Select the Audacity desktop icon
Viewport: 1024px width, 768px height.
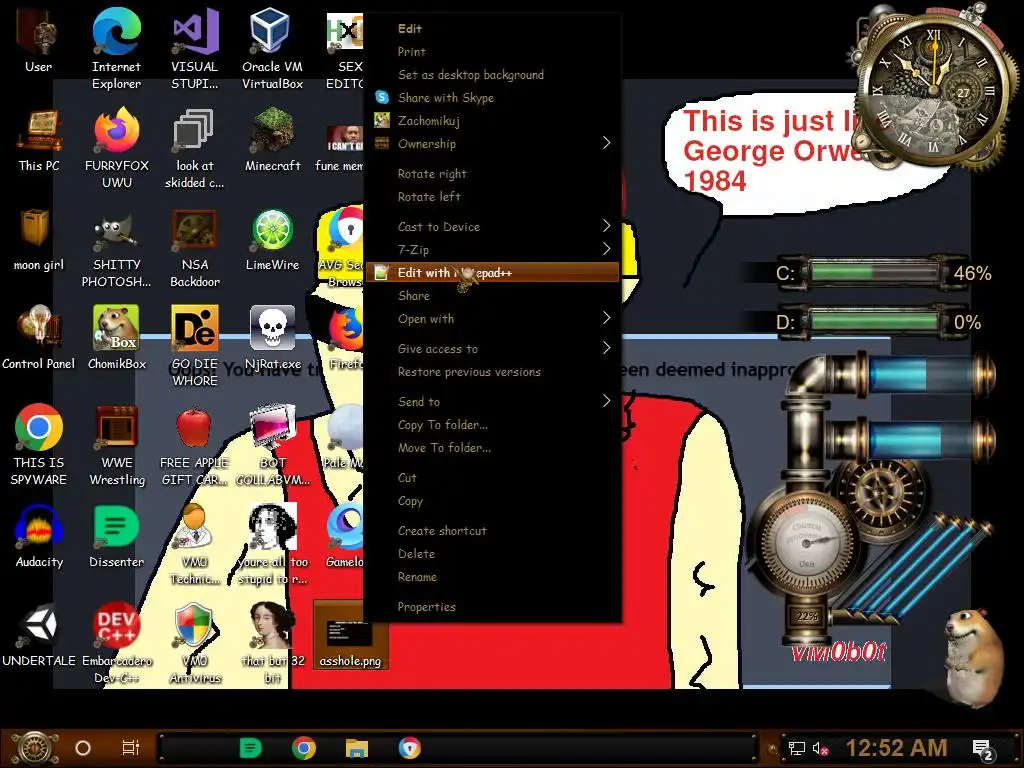[x=39, y=536]
